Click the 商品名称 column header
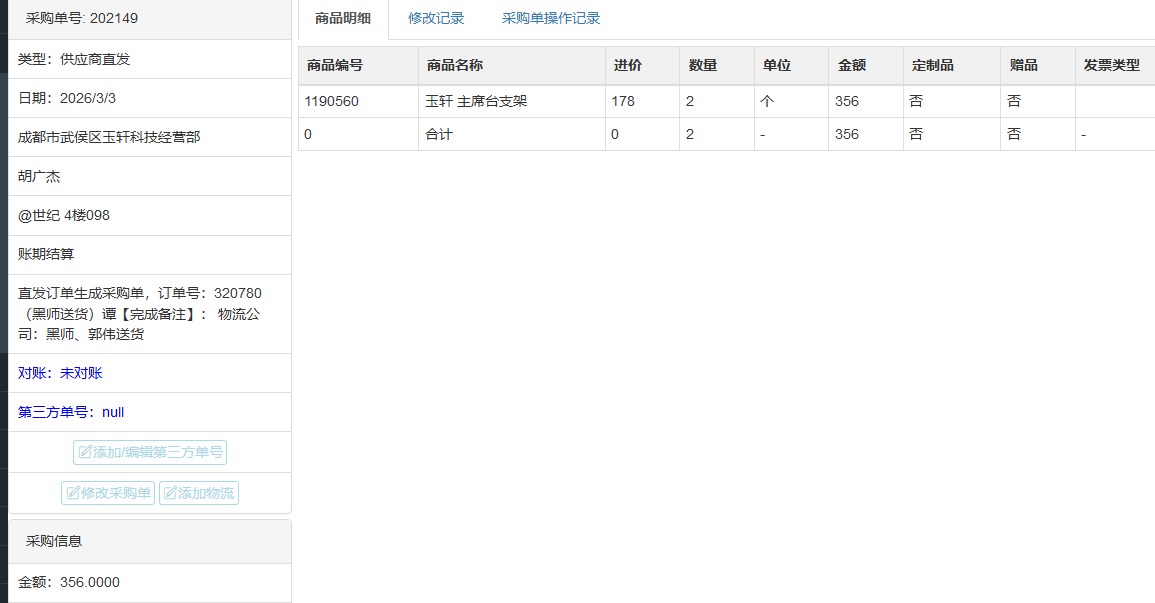Screen dimensions: 1155x603 (x=455, y=66)
